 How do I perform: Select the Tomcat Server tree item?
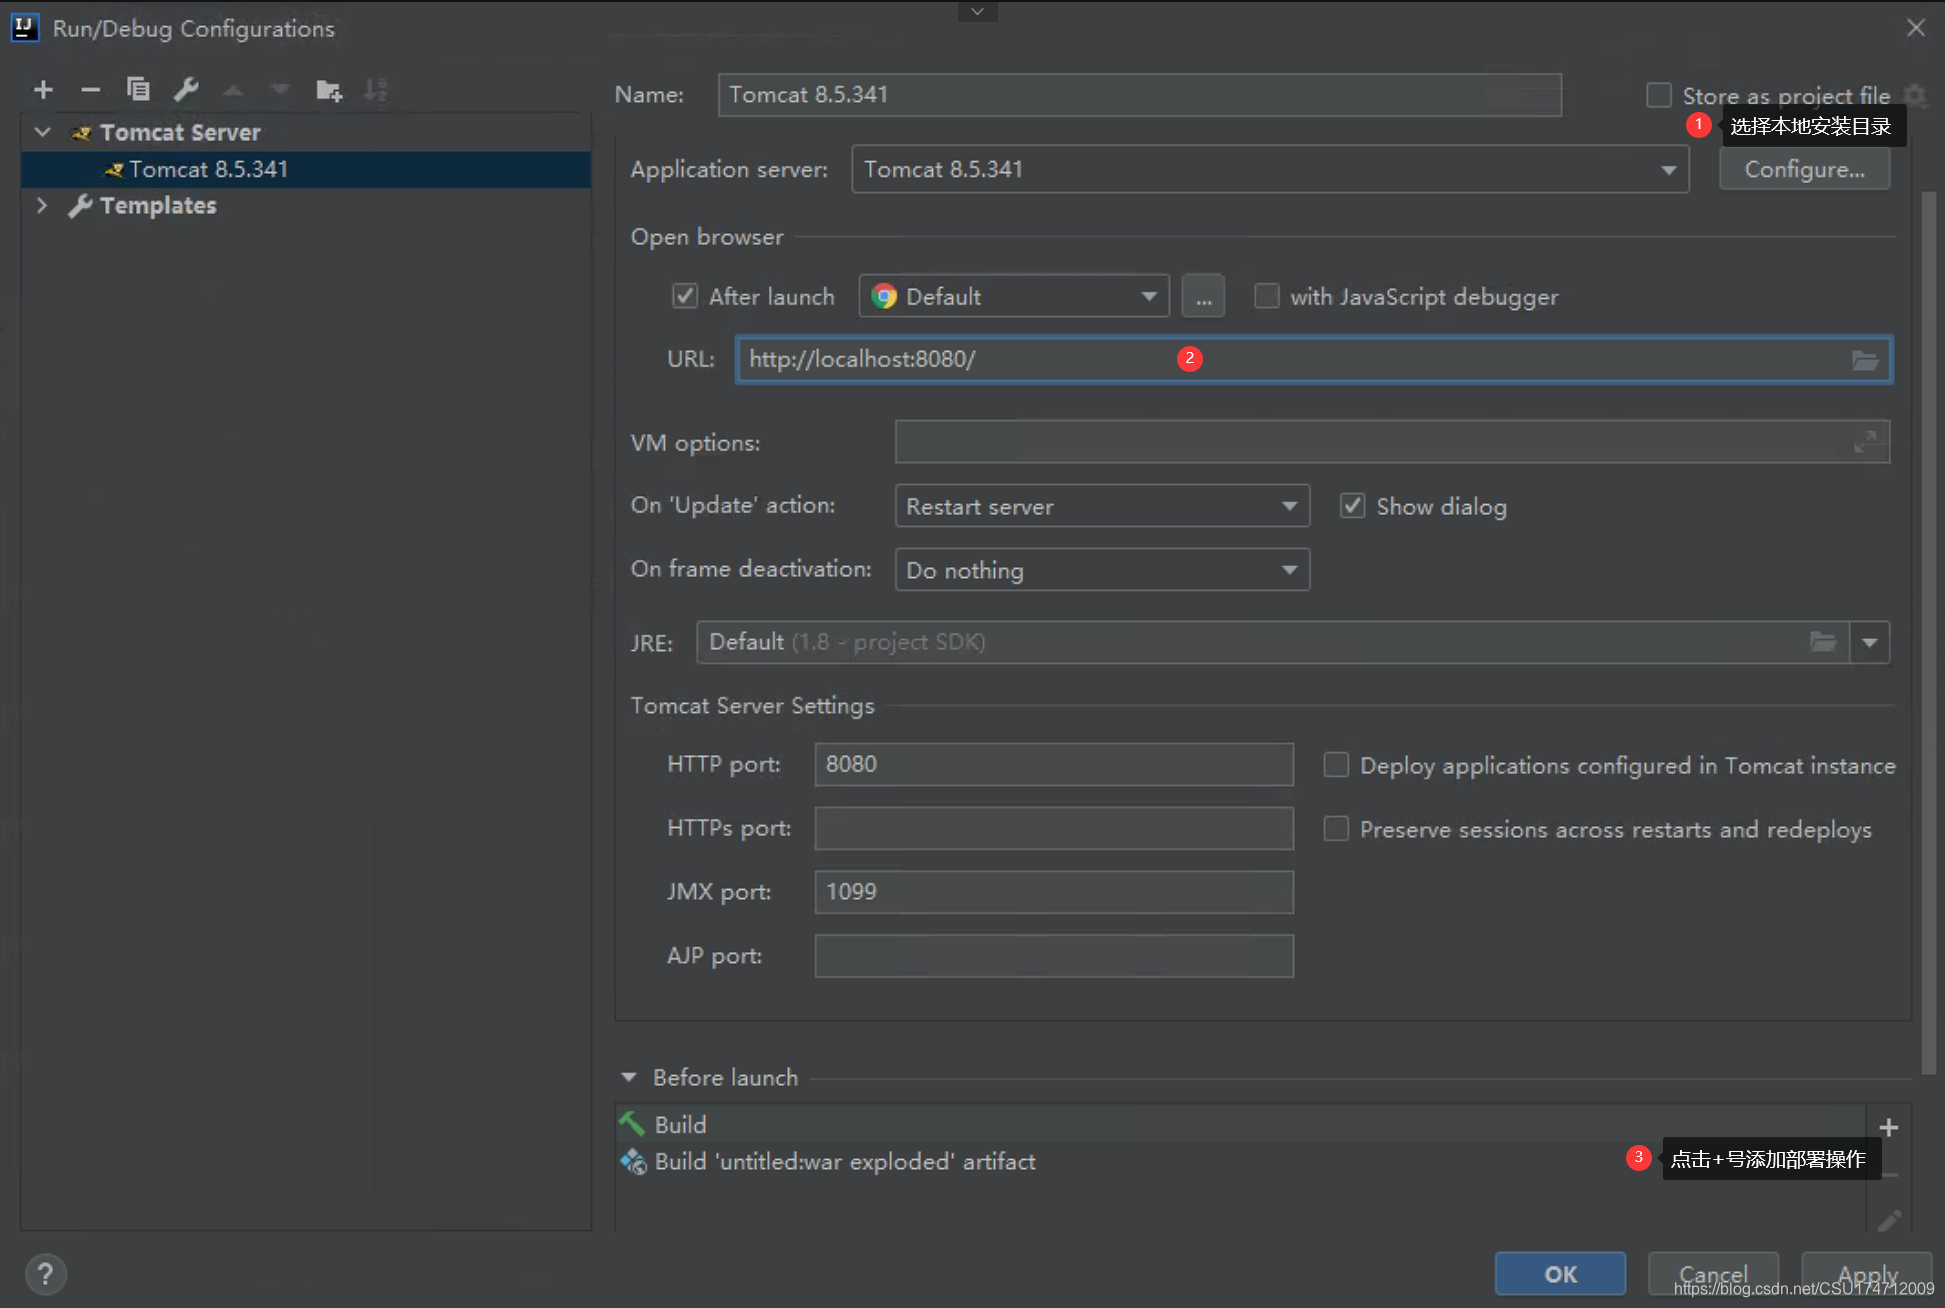tap(180, 132)
